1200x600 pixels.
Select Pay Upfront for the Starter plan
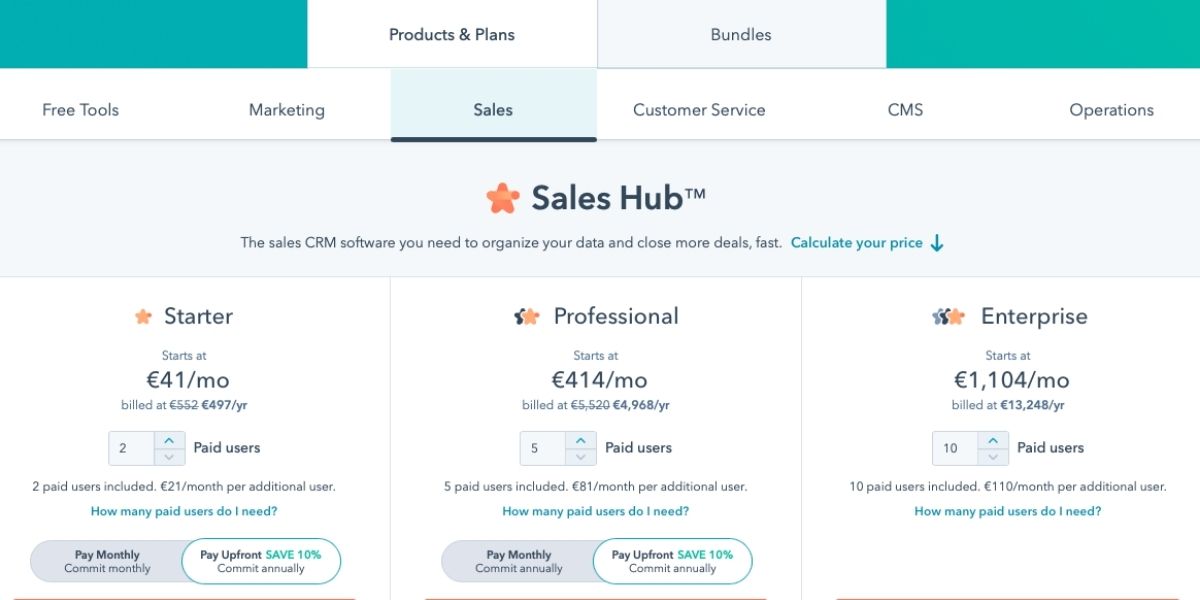pos(261,561)
